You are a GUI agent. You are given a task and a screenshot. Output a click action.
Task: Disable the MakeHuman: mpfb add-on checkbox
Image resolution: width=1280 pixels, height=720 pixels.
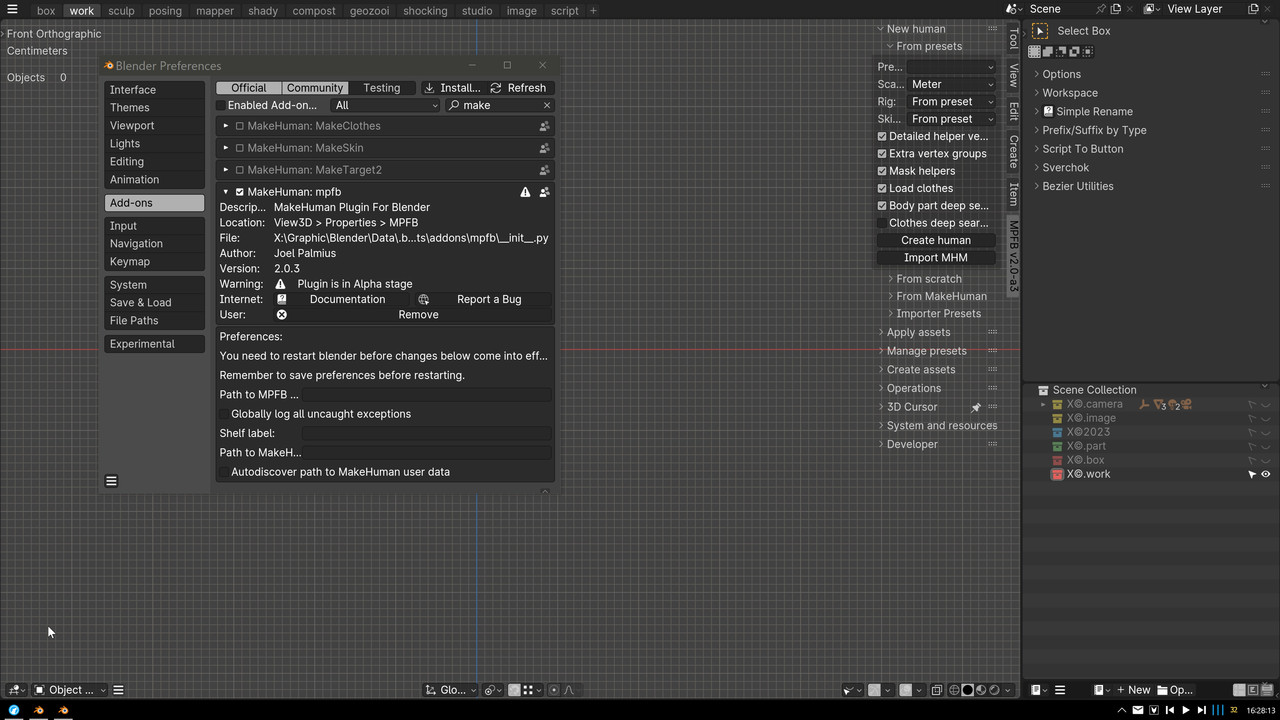pyautogui.click(x=240, y=192)
